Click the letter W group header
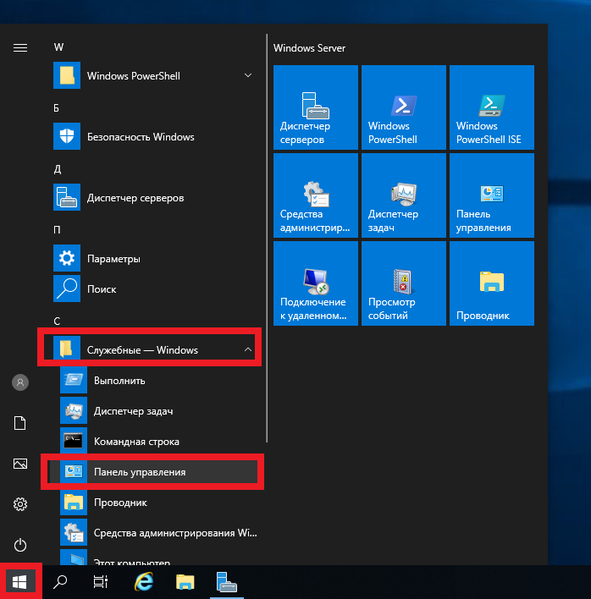 [58, 47]
